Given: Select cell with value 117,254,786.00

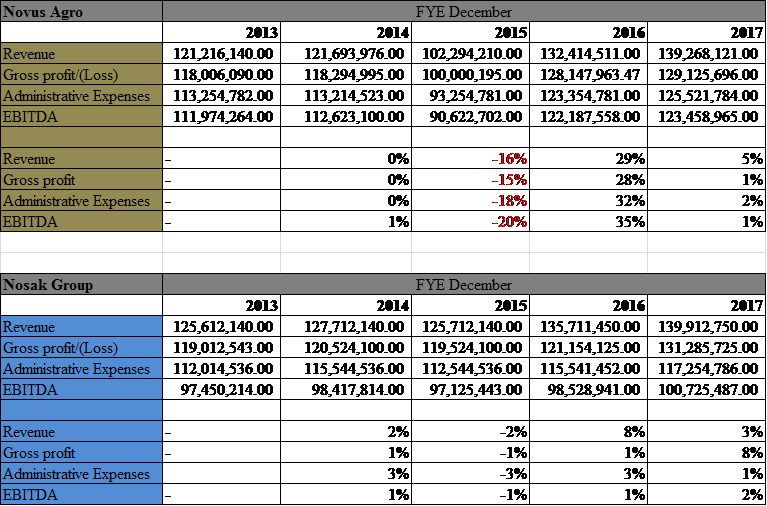Looking at the screenshot, I should click(706, 368).
